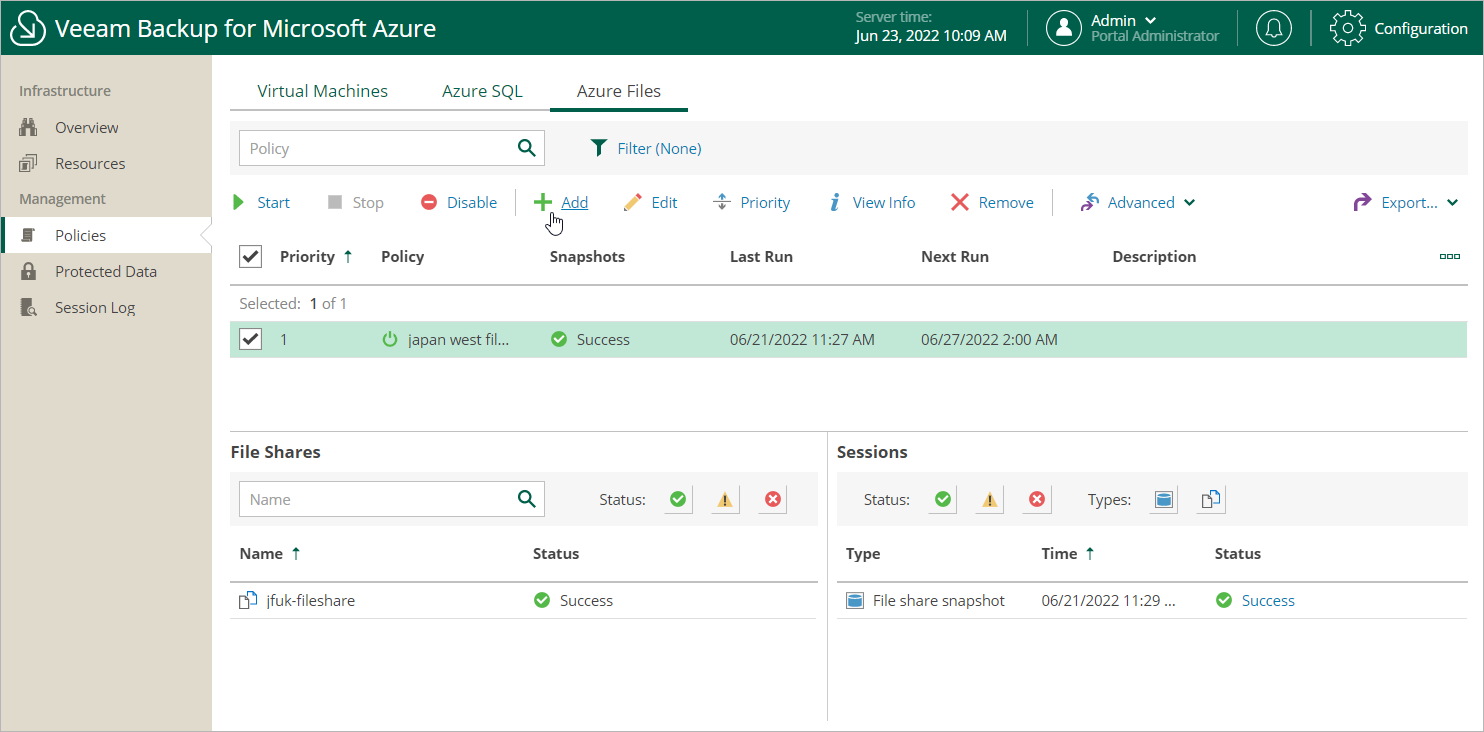Open the Azure SQL tab
The height and width of the screenshot is (732, 1484).
pyautogui.click(x=482, y=91)
